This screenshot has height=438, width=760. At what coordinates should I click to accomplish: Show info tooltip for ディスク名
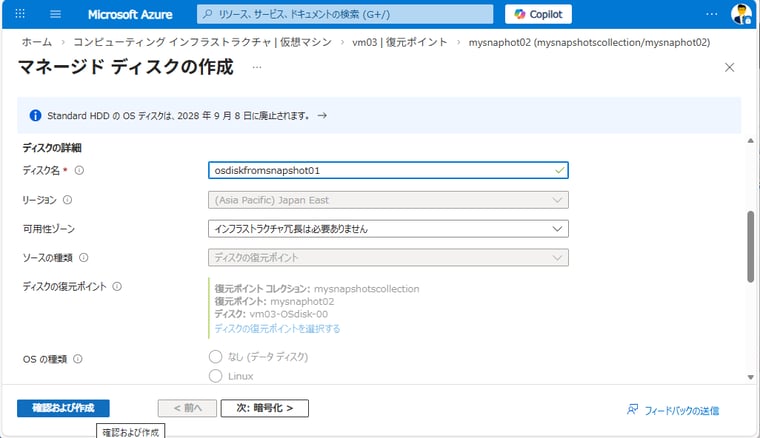79,170
